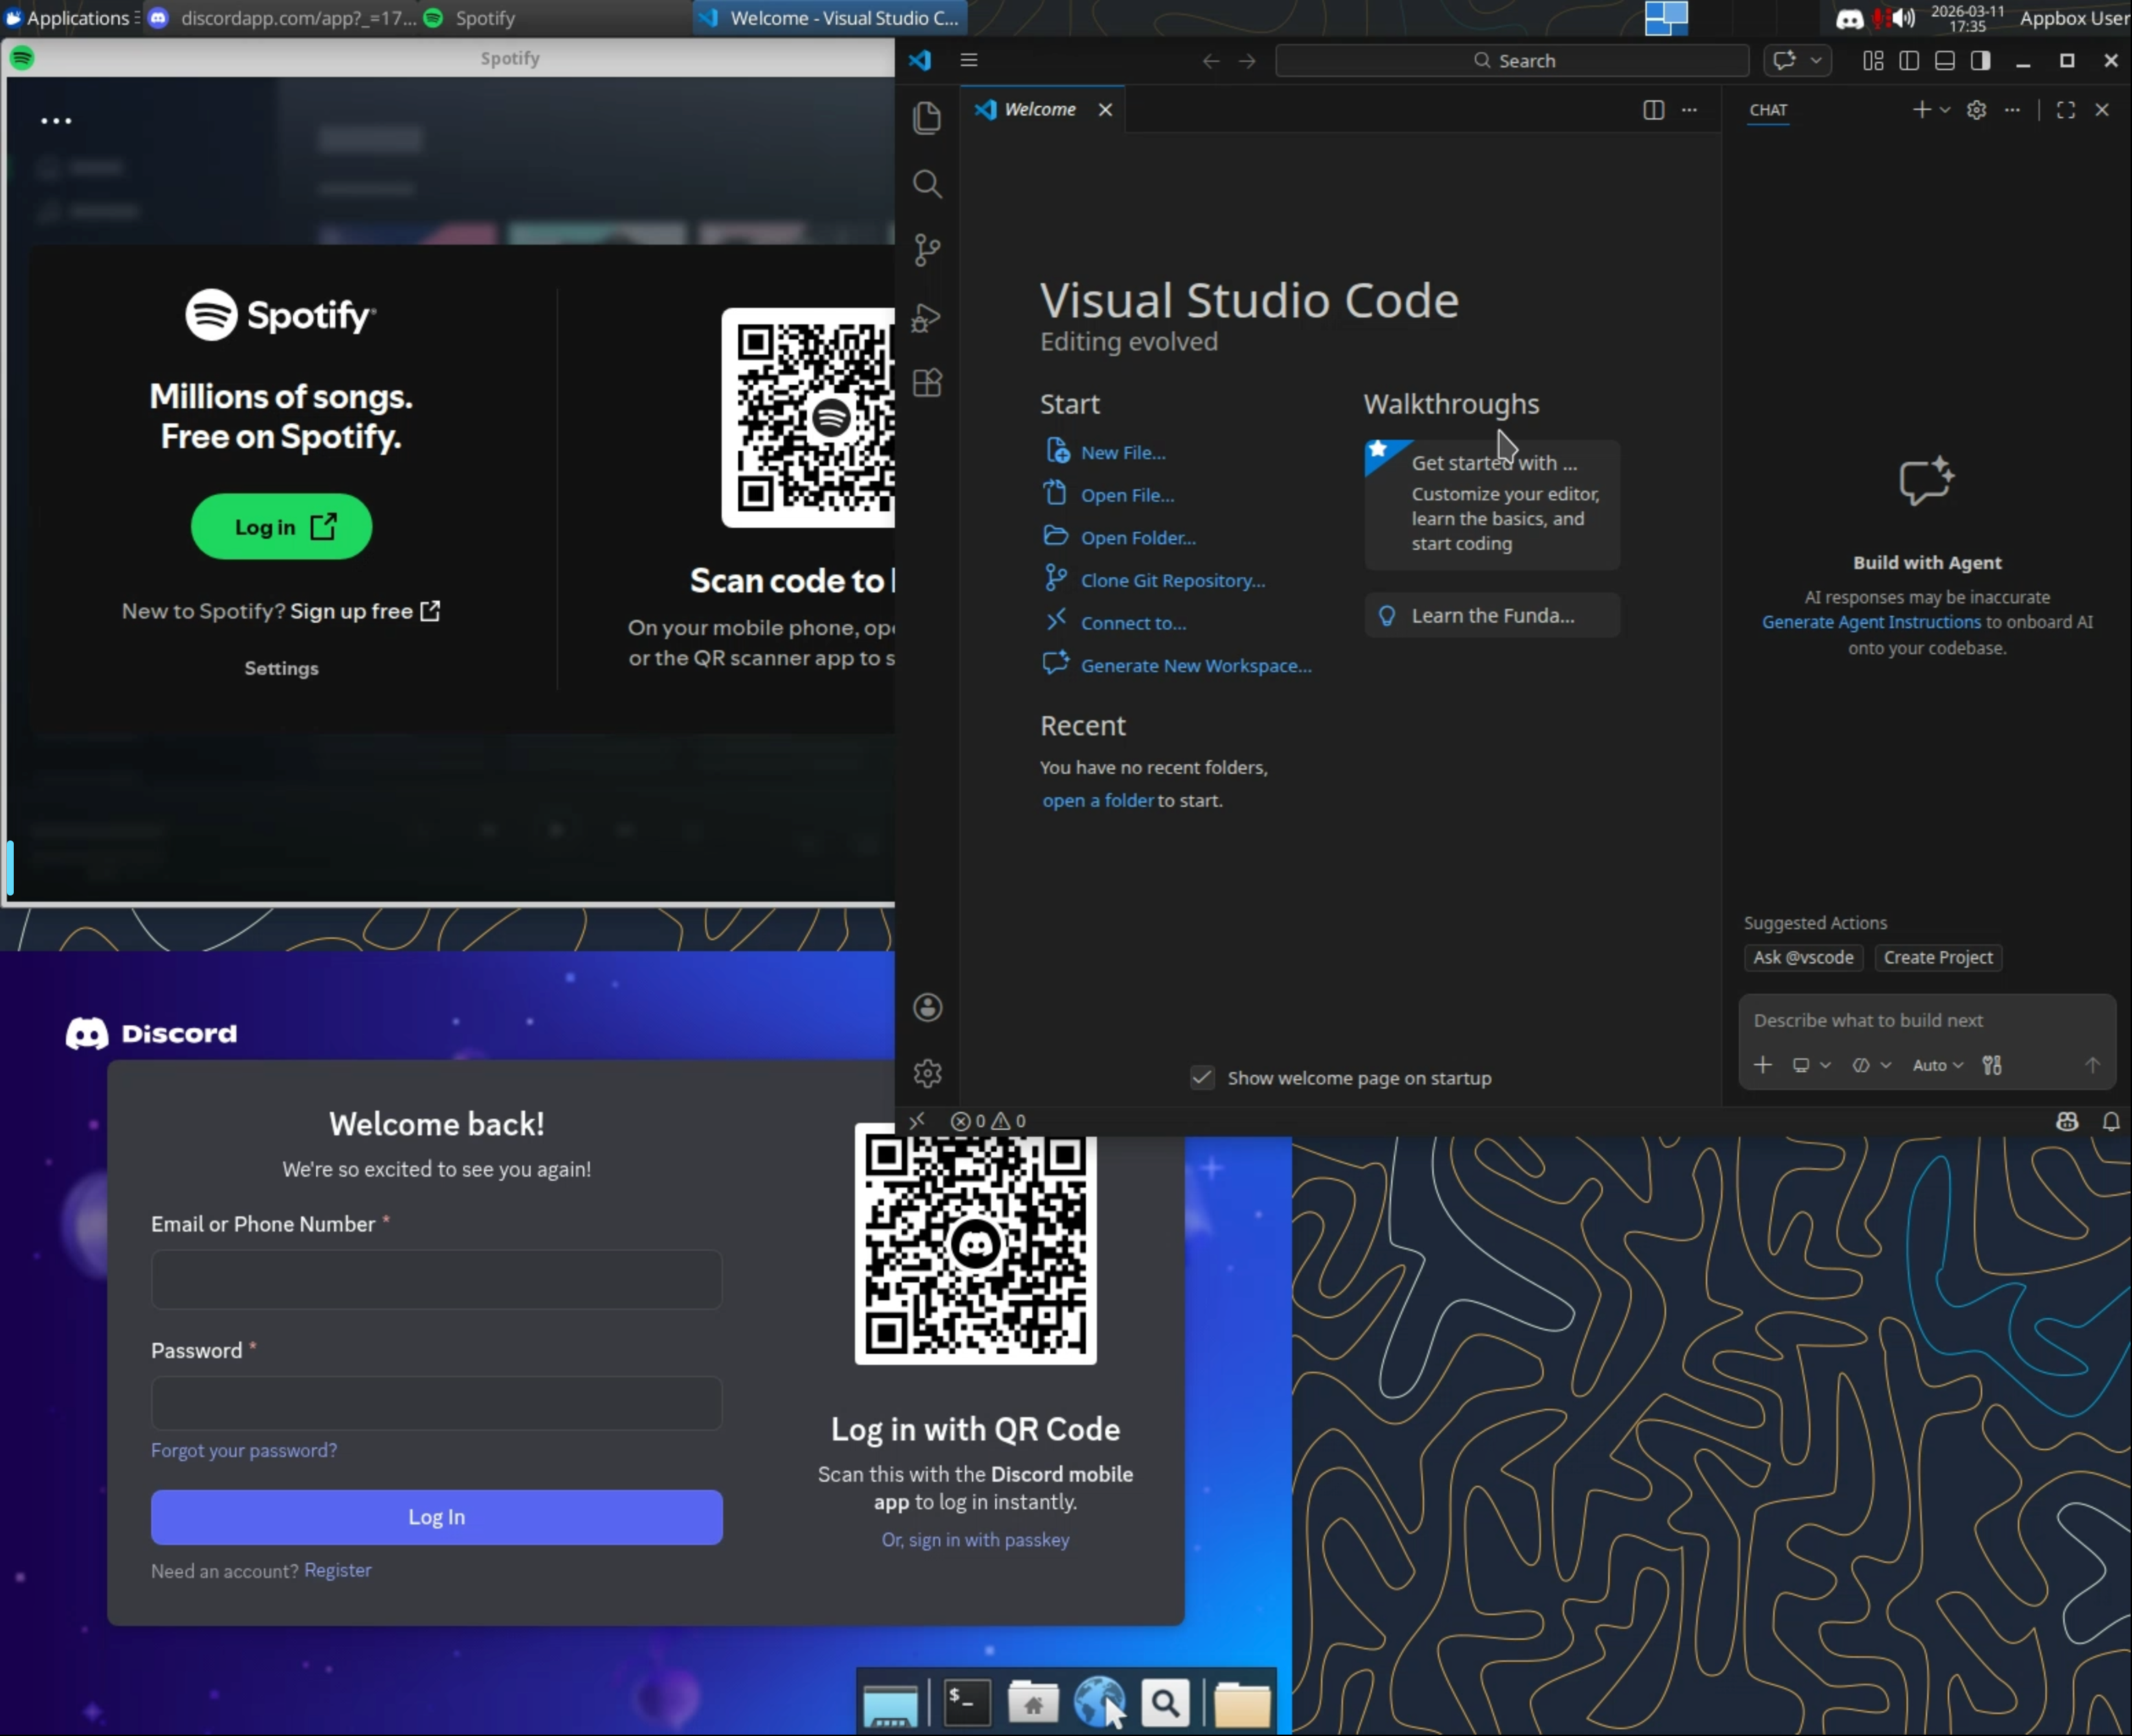
Task: Open notifications bell in VS Code status bar
Action: [2111, 1122]
